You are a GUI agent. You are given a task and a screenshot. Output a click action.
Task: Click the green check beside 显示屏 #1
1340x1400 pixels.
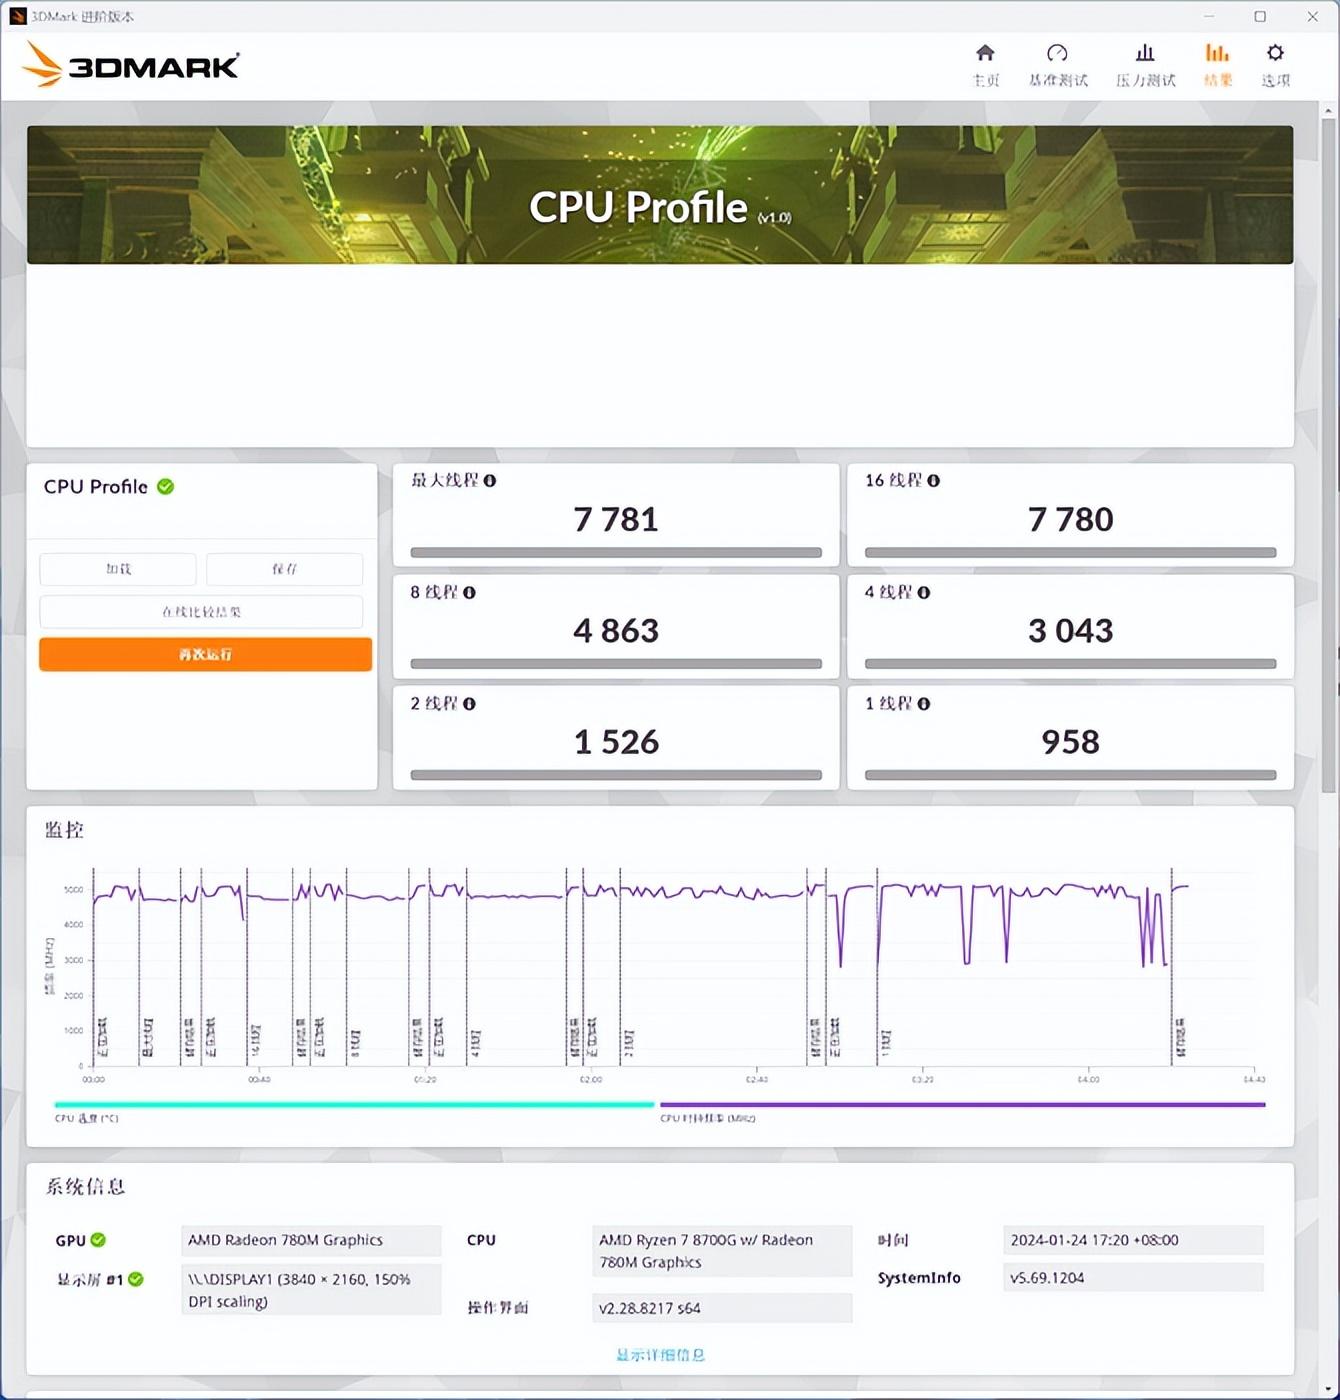(136, 1279)
